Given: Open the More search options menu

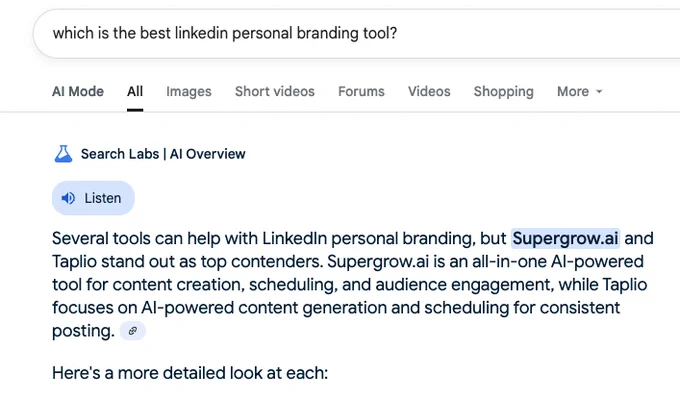Looking at the screenshot, I should tap(580, 92).
